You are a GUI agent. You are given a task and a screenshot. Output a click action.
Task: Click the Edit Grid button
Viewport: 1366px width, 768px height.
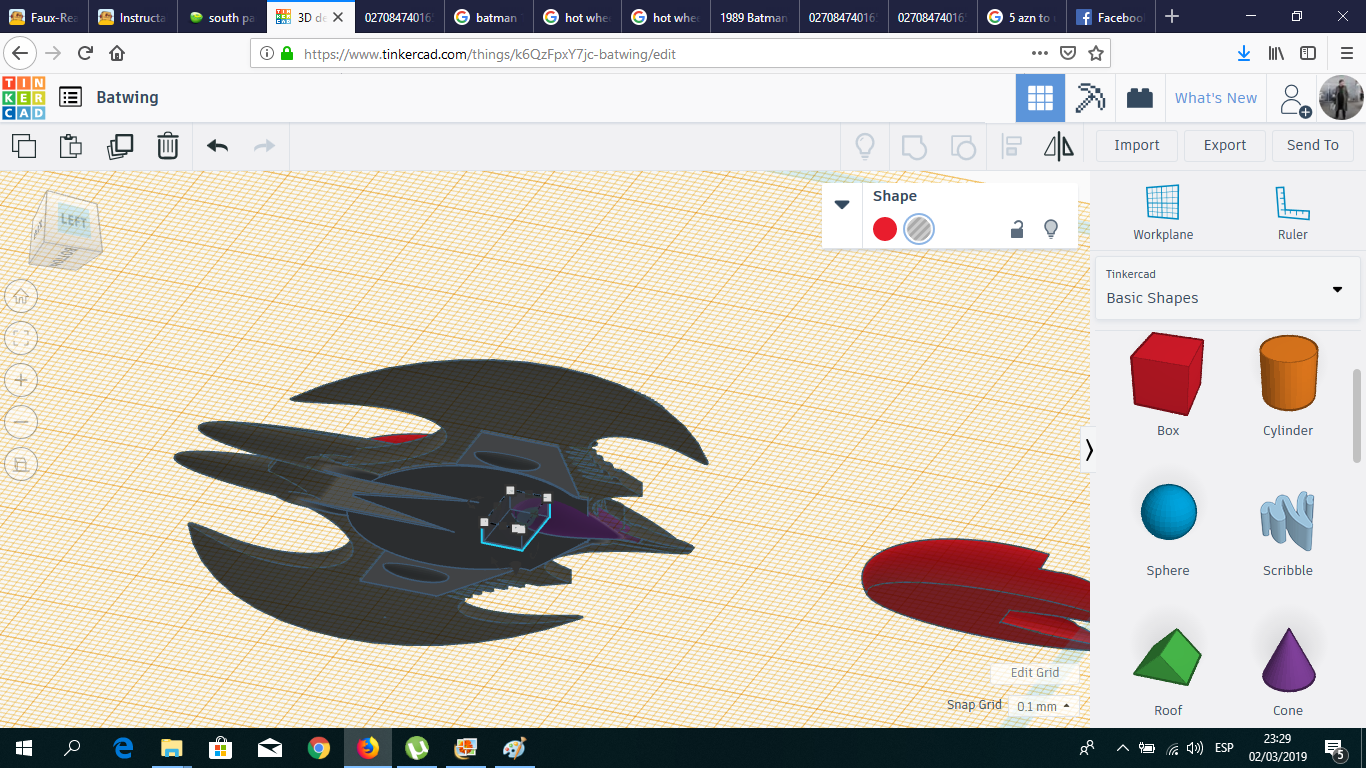[x=1035, y=673]
